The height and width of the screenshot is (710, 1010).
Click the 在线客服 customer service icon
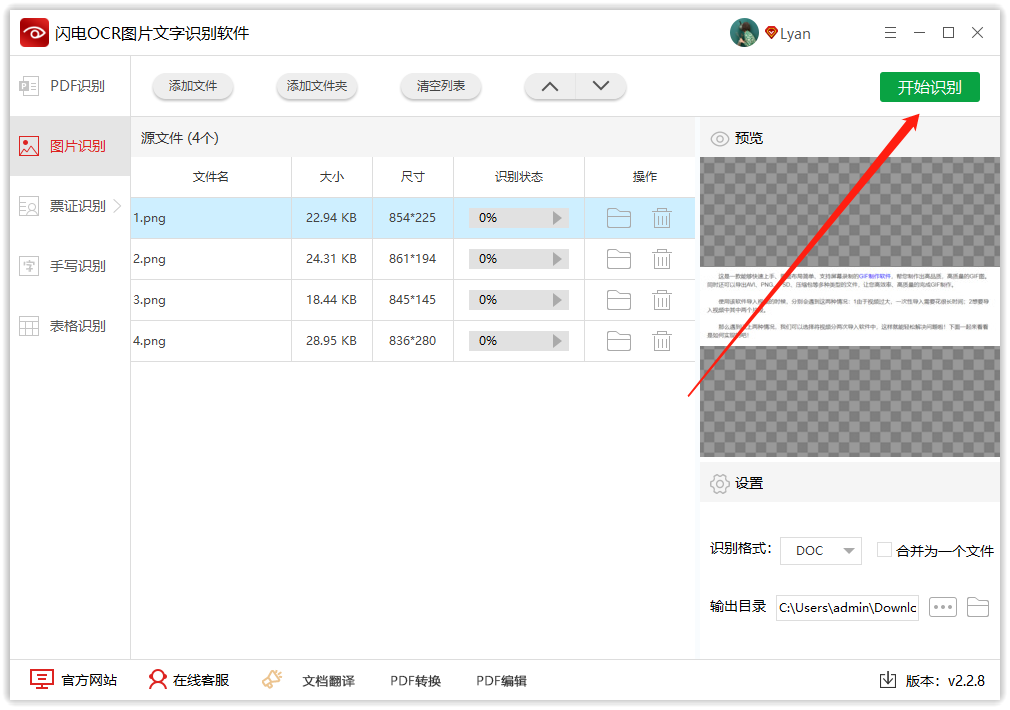158,679
